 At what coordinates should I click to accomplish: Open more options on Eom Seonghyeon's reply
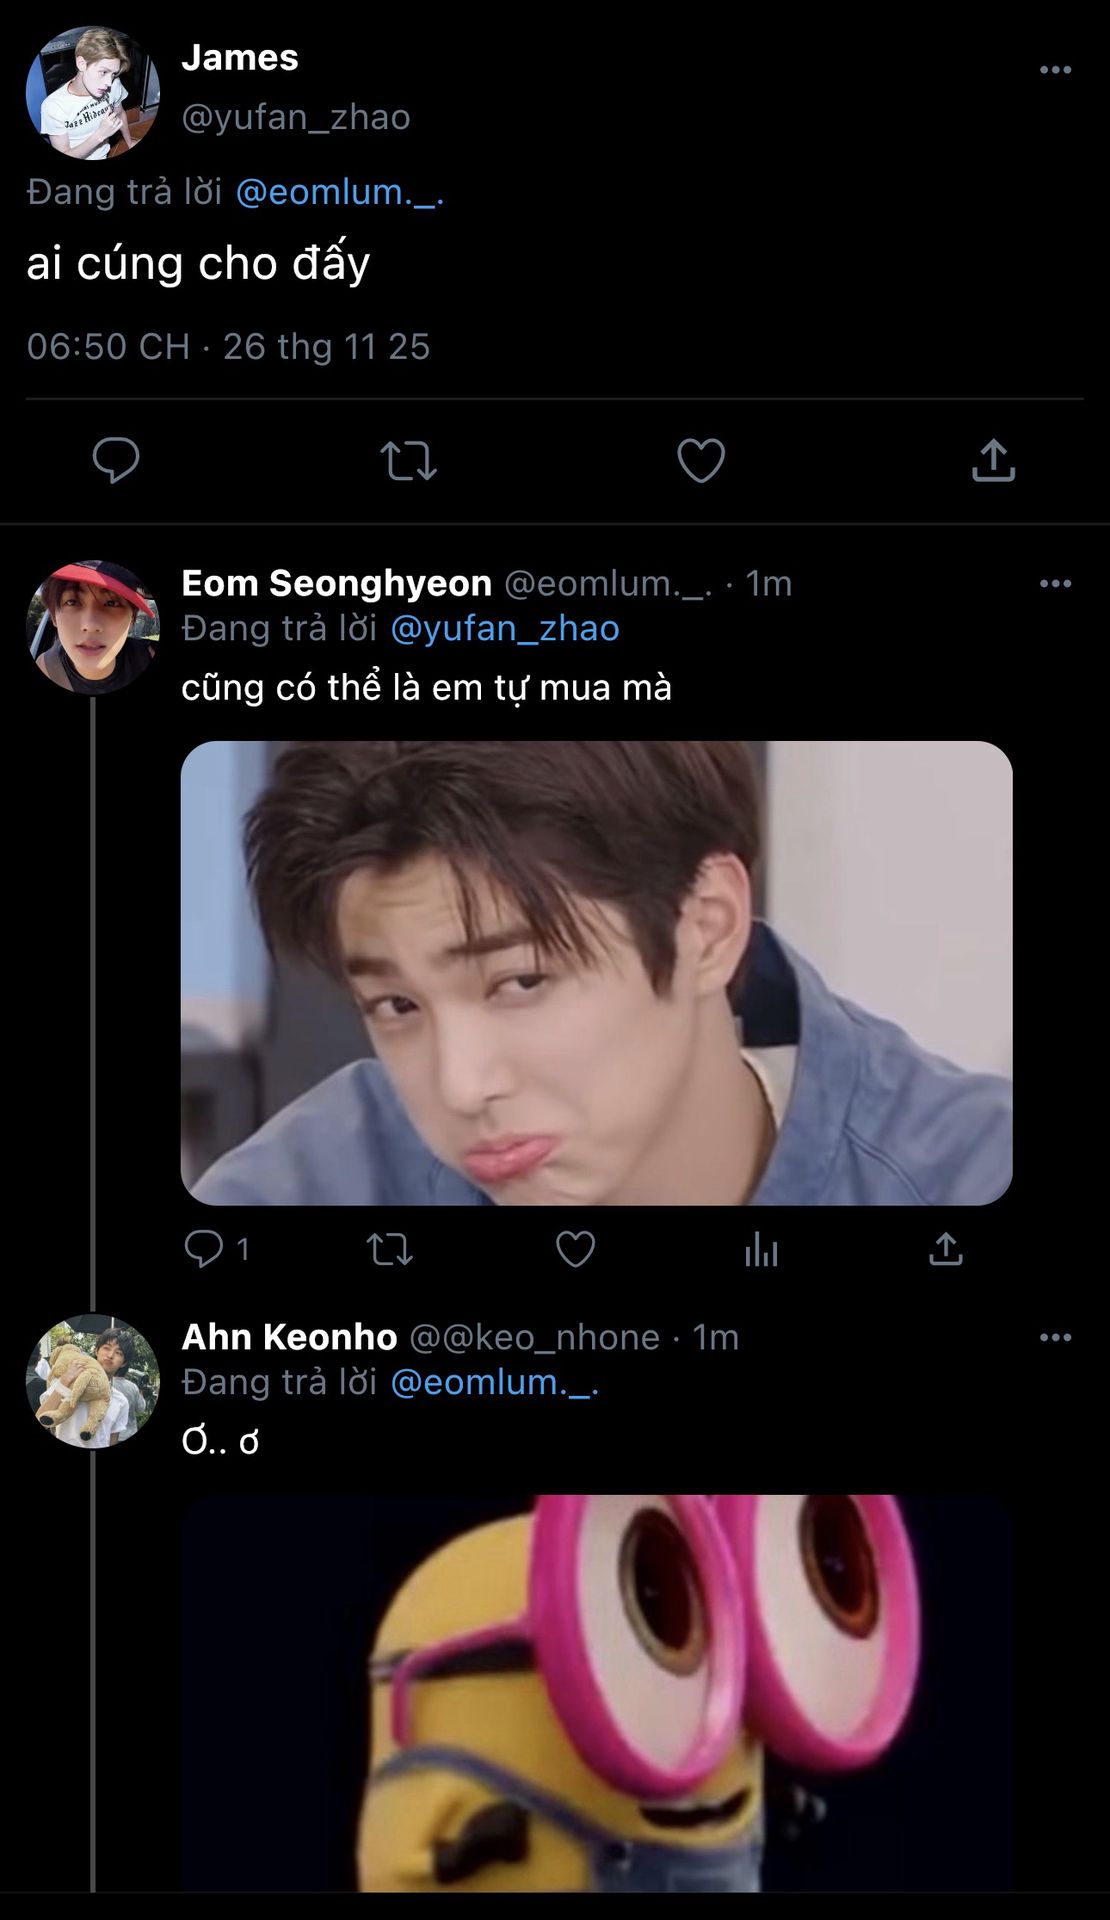(x=1055, y=584)
